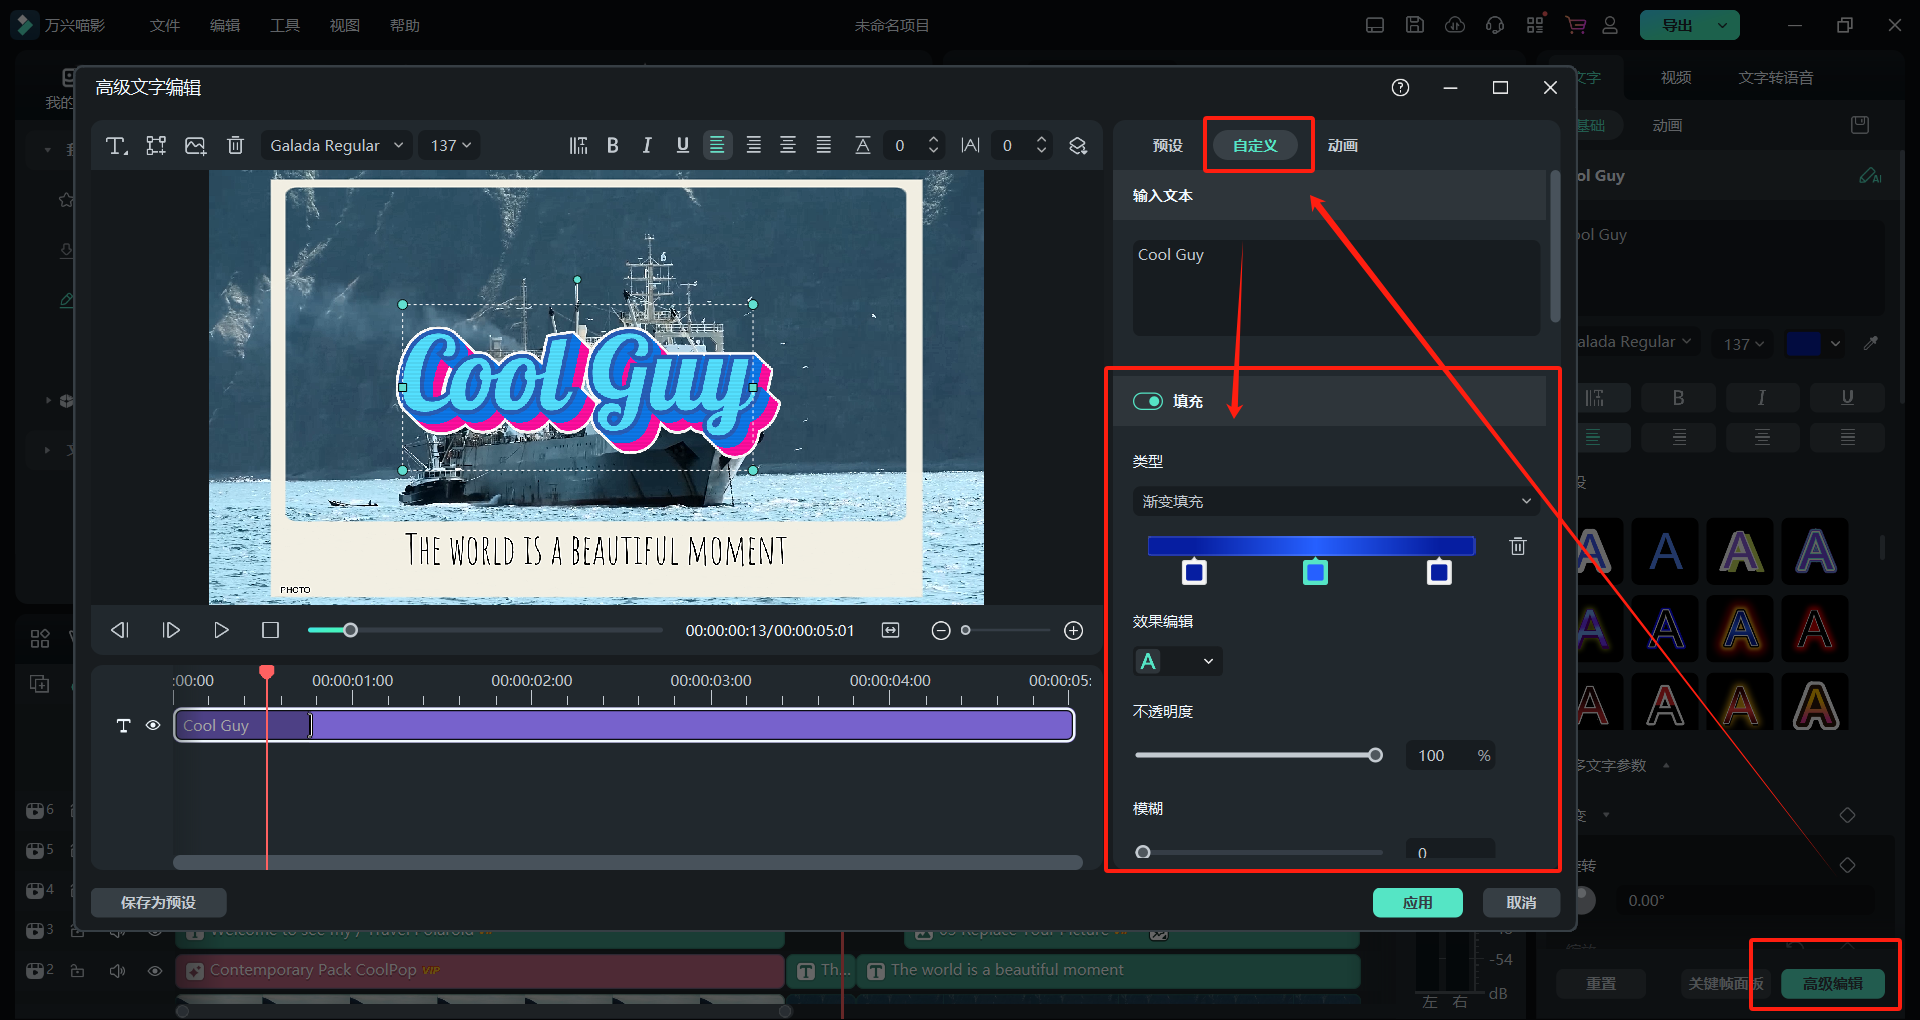This screenshot has height=1020, width=1920.
Task: Open help in advanced text editor
Action: click(x=1400, y=88)
